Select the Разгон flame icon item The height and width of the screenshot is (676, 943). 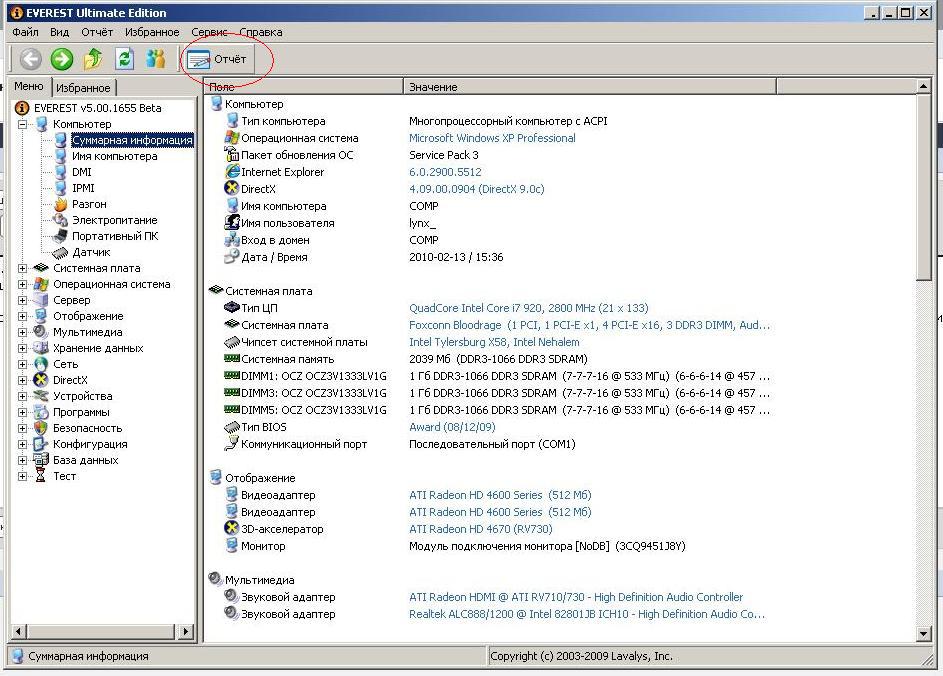(89, 204)
